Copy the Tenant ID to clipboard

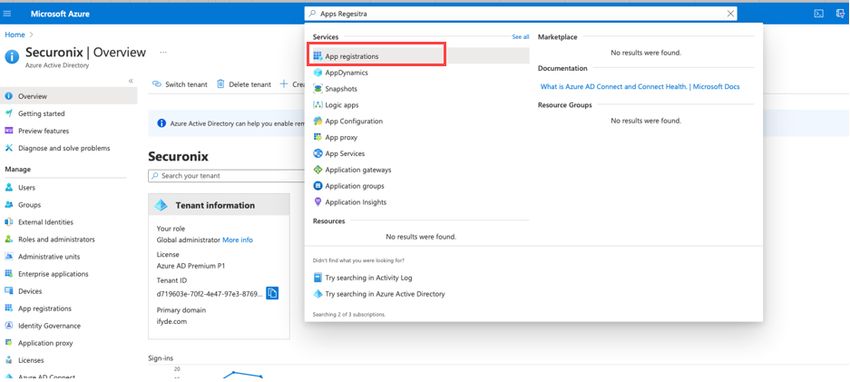click(x=272, y=293)
